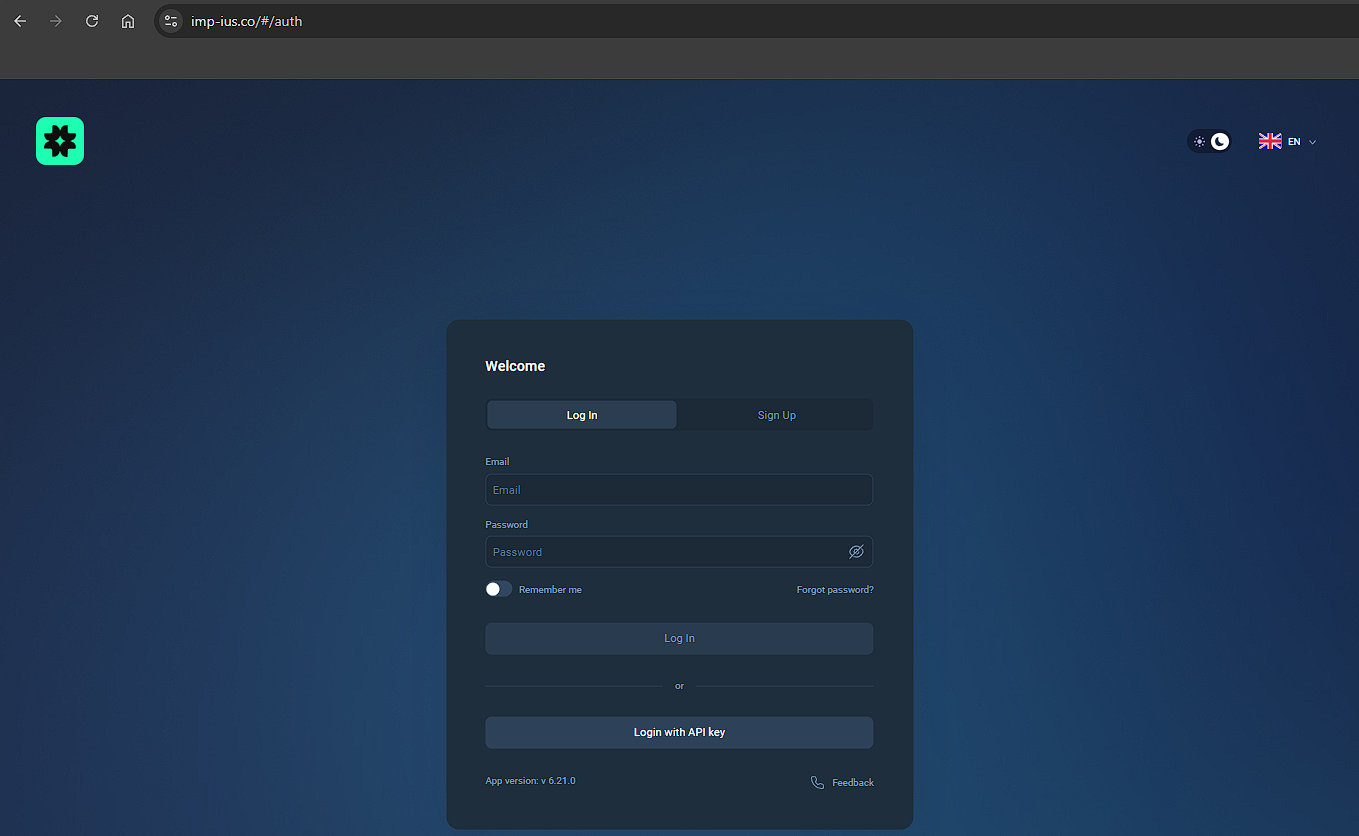The width and height of the screenshot is (1359, 836).
Task: Click the phone icon beside Feedback
Action: point(817,782)
